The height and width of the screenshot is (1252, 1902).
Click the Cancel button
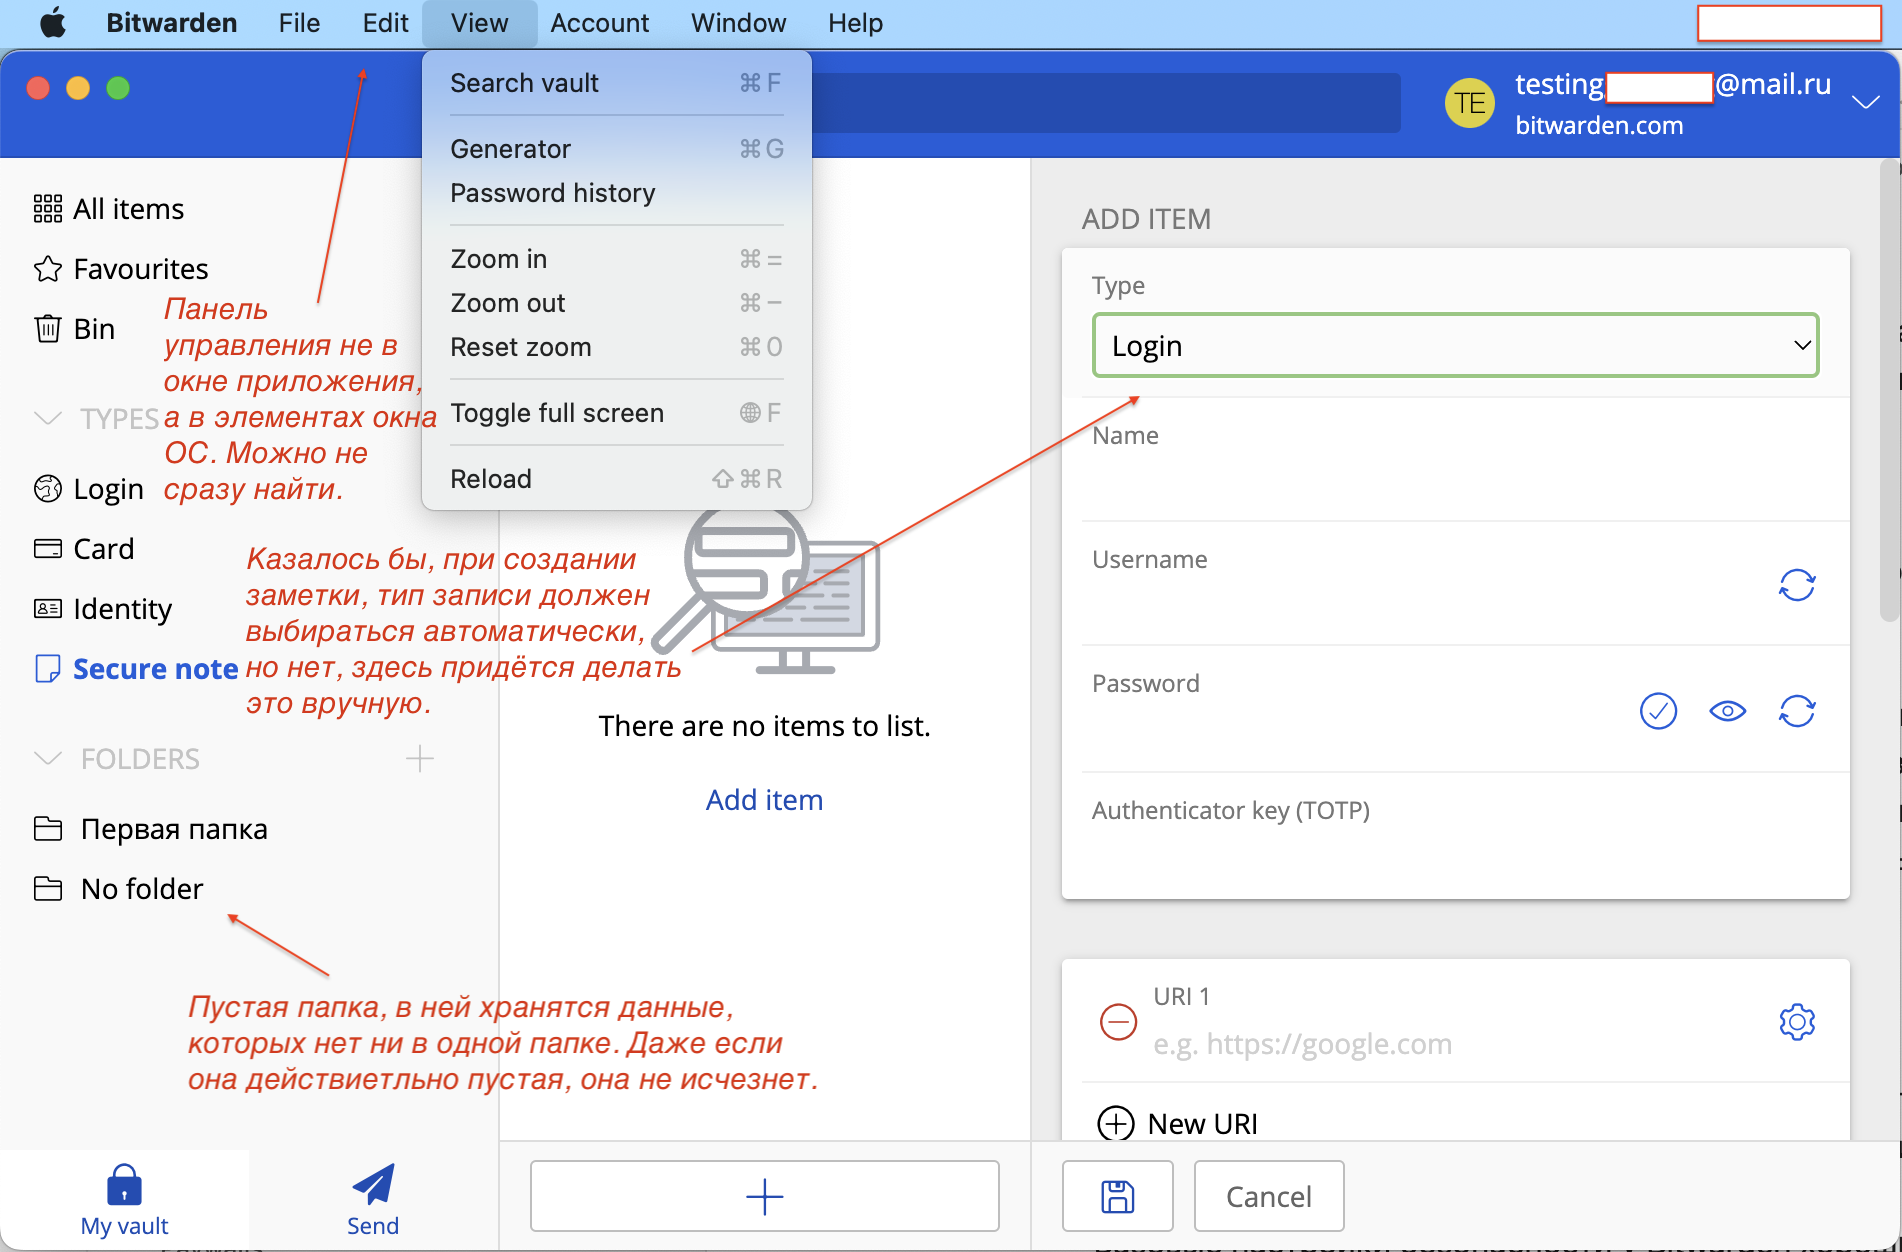[1268, 1196]
